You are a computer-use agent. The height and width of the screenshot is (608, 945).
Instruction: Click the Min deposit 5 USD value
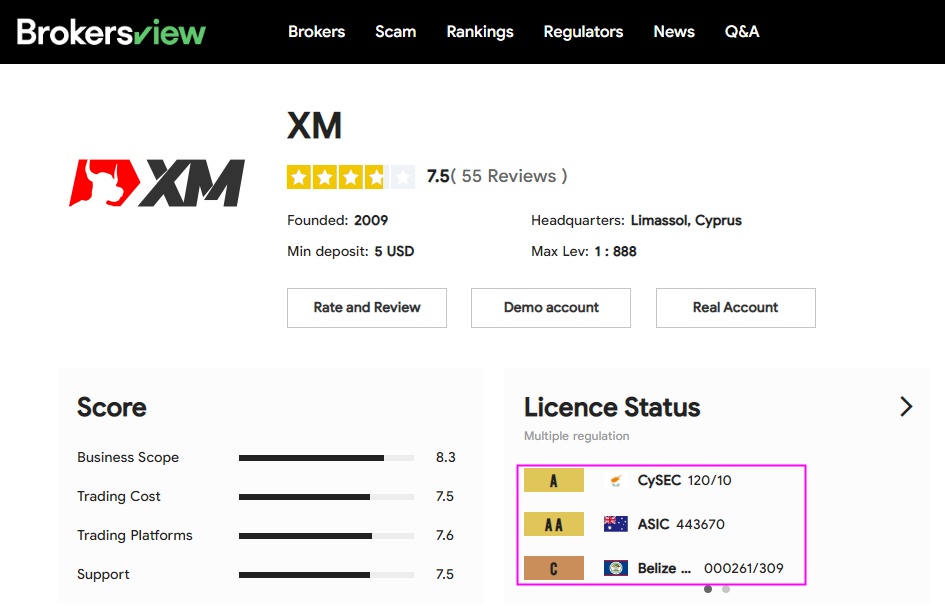tap(394, 251)
